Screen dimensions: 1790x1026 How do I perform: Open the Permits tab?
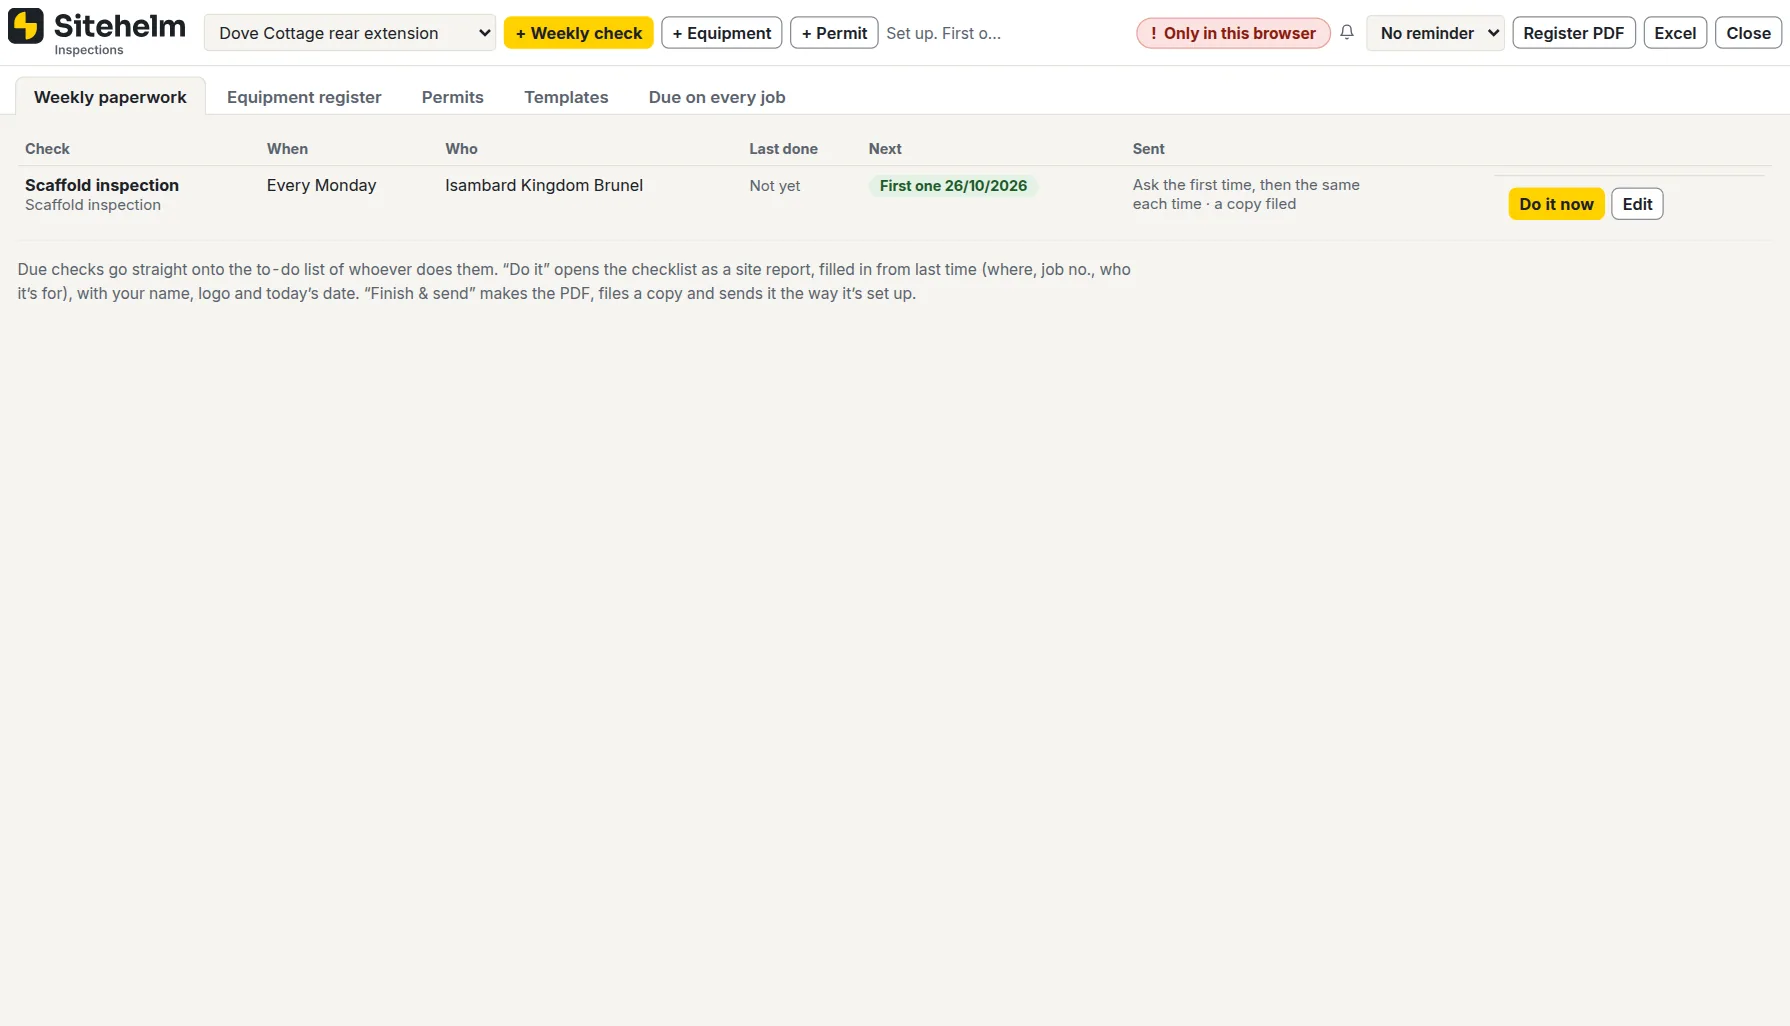pyautogui.click(x=453, y=97)
